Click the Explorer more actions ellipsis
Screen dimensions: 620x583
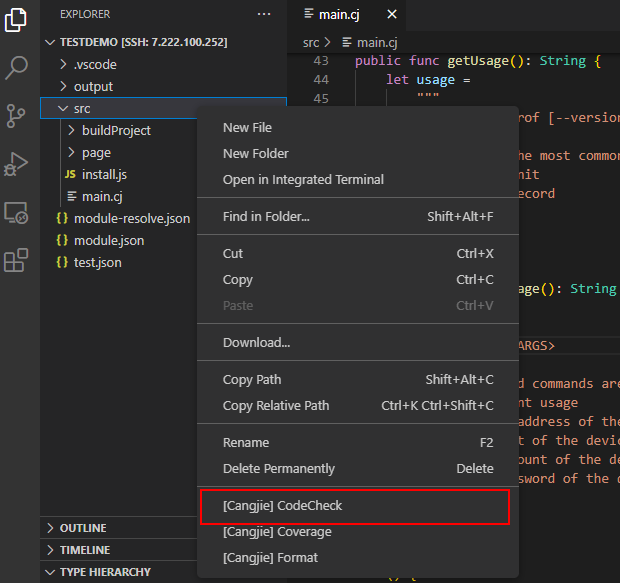pyautogui.click(x=264, y=14)
